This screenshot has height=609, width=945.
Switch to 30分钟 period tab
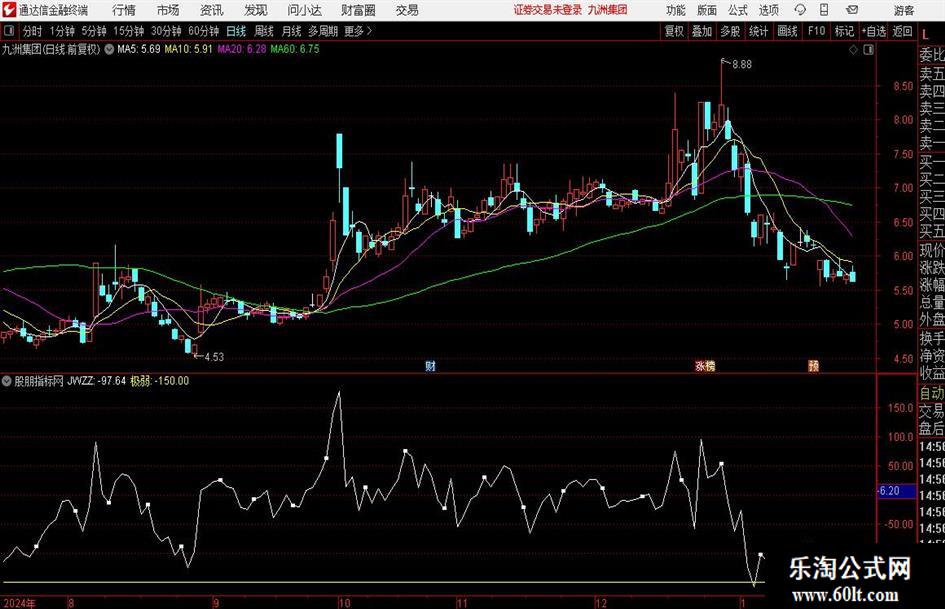click(x=166, y=31)
